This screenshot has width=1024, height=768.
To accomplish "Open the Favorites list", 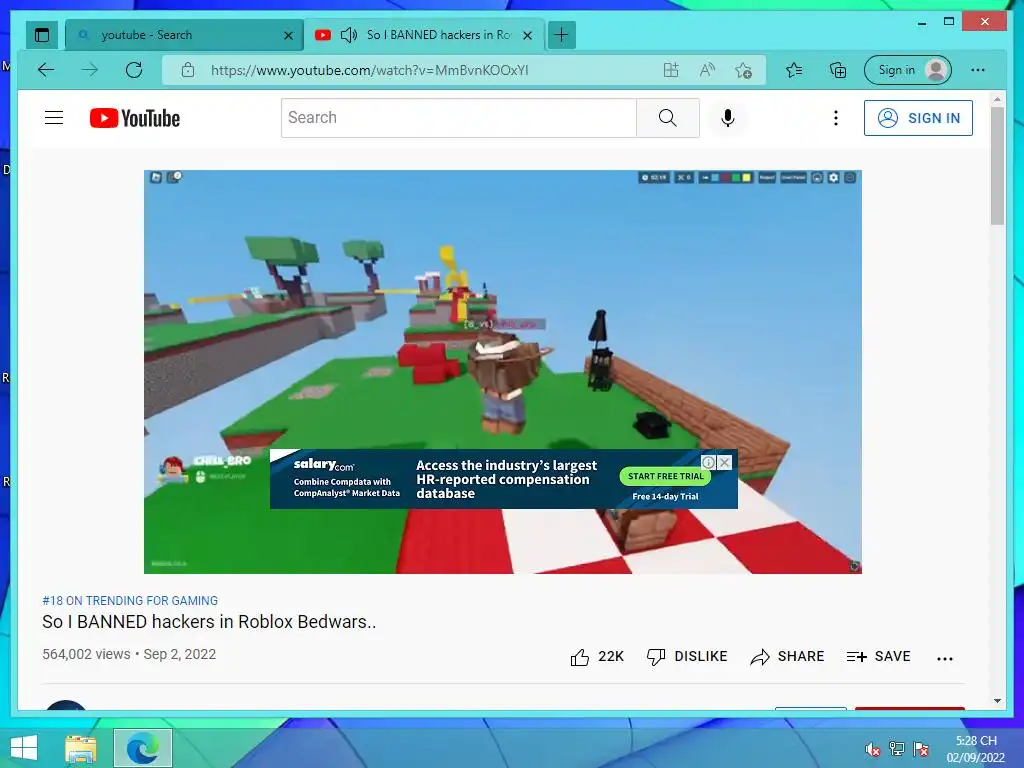I will click(x=794, y=70).
